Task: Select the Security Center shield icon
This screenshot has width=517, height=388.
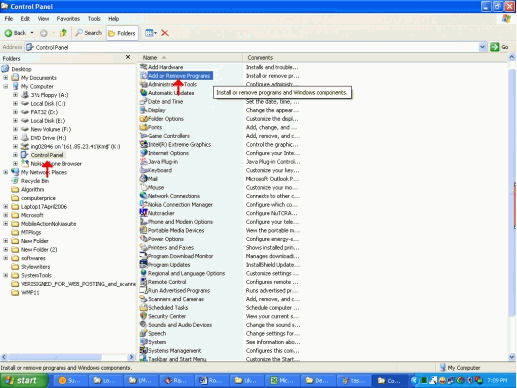Action: [143, 316]
